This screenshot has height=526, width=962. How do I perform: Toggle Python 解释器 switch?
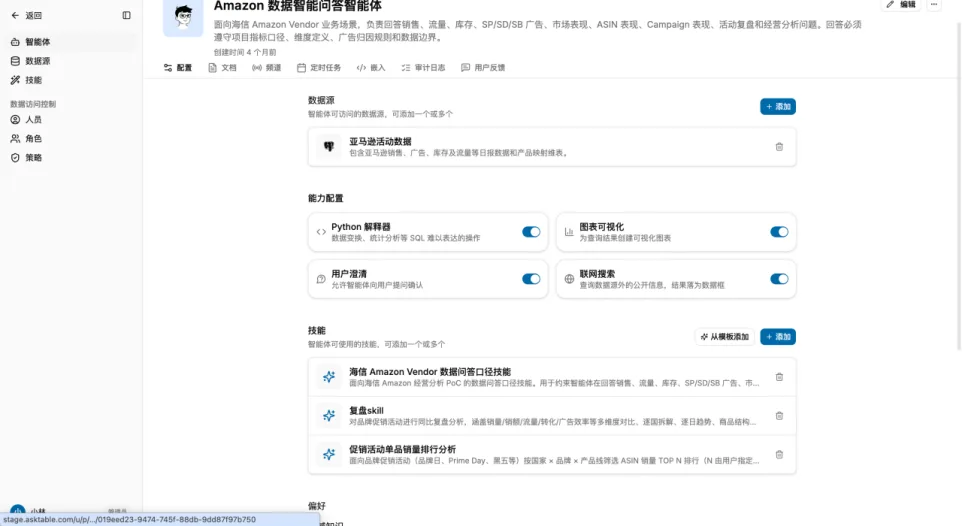[x=531, y=232]
